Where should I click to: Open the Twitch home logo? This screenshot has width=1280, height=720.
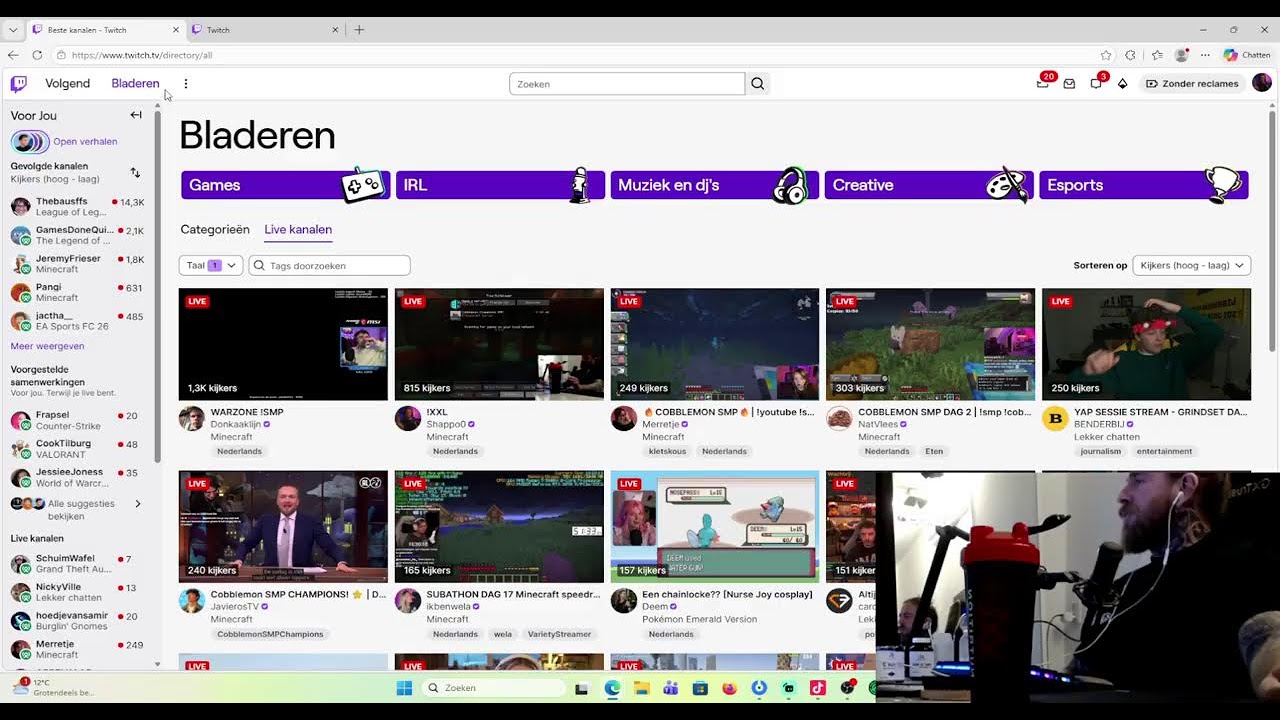coord(19,84)
